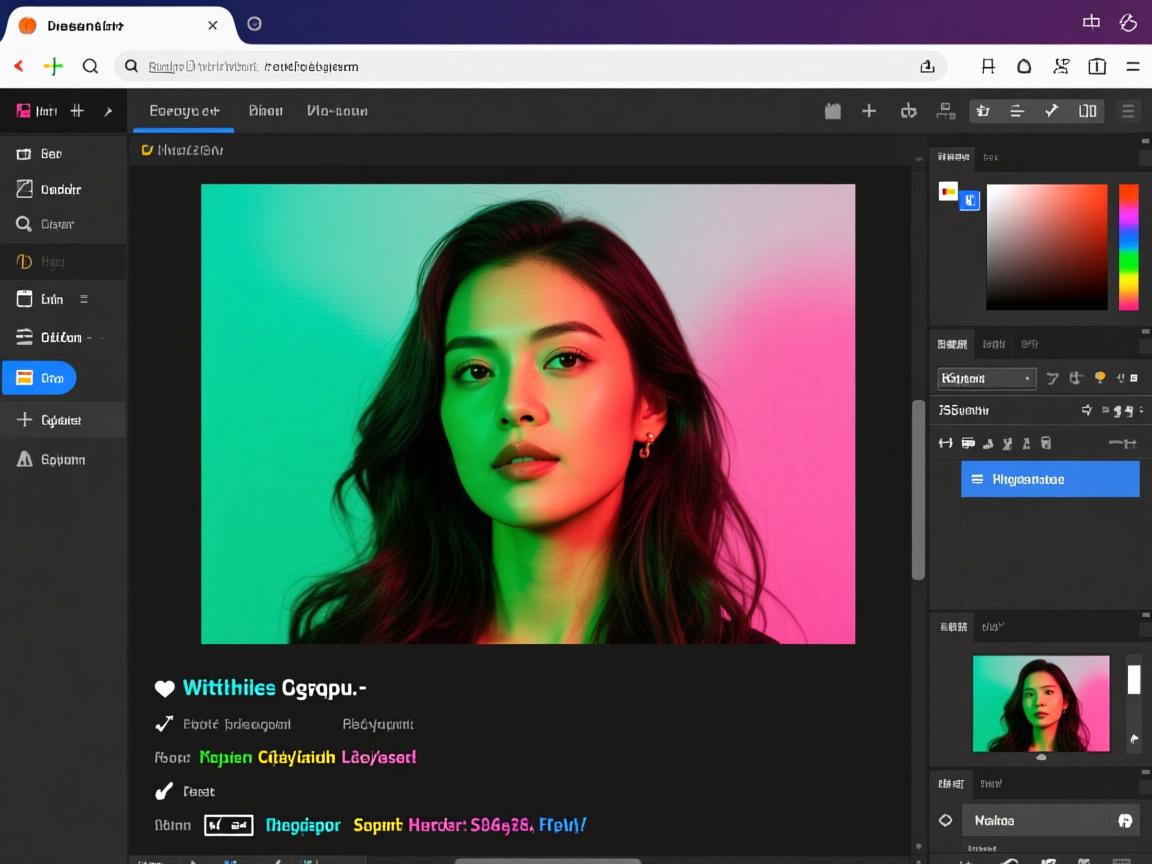Click the plus icon in the top toolbar

(869, 111)
